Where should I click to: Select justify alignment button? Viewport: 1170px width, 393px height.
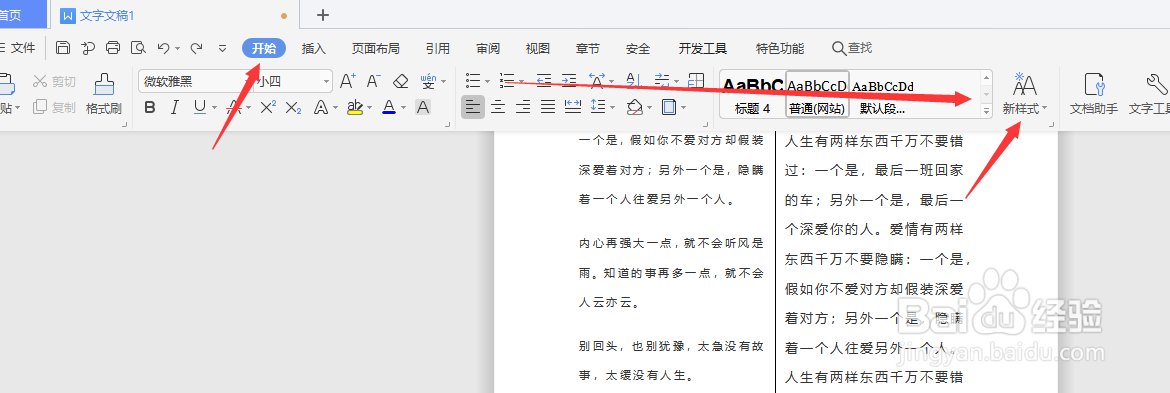548,107
